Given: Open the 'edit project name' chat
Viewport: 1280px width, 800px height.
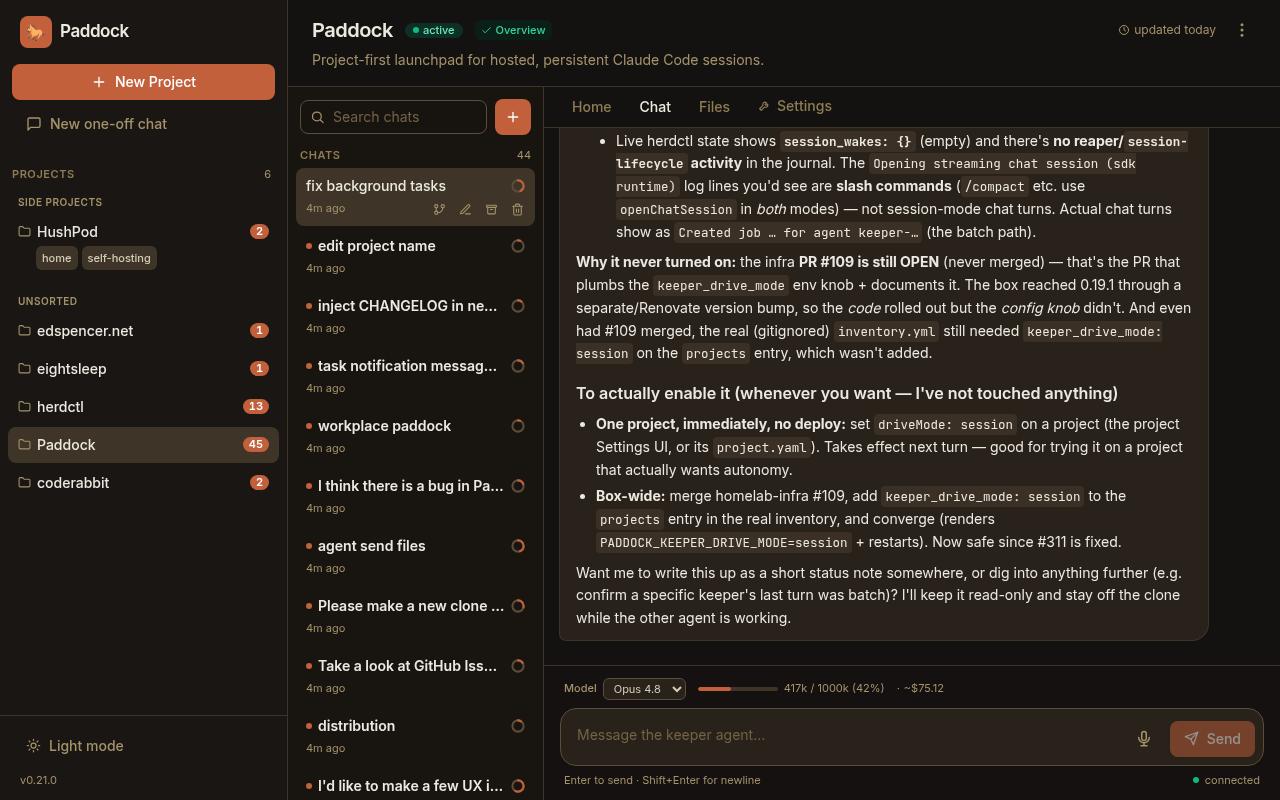Looking at the screenshot, I should pyautogui.click(x=415, y=257).
